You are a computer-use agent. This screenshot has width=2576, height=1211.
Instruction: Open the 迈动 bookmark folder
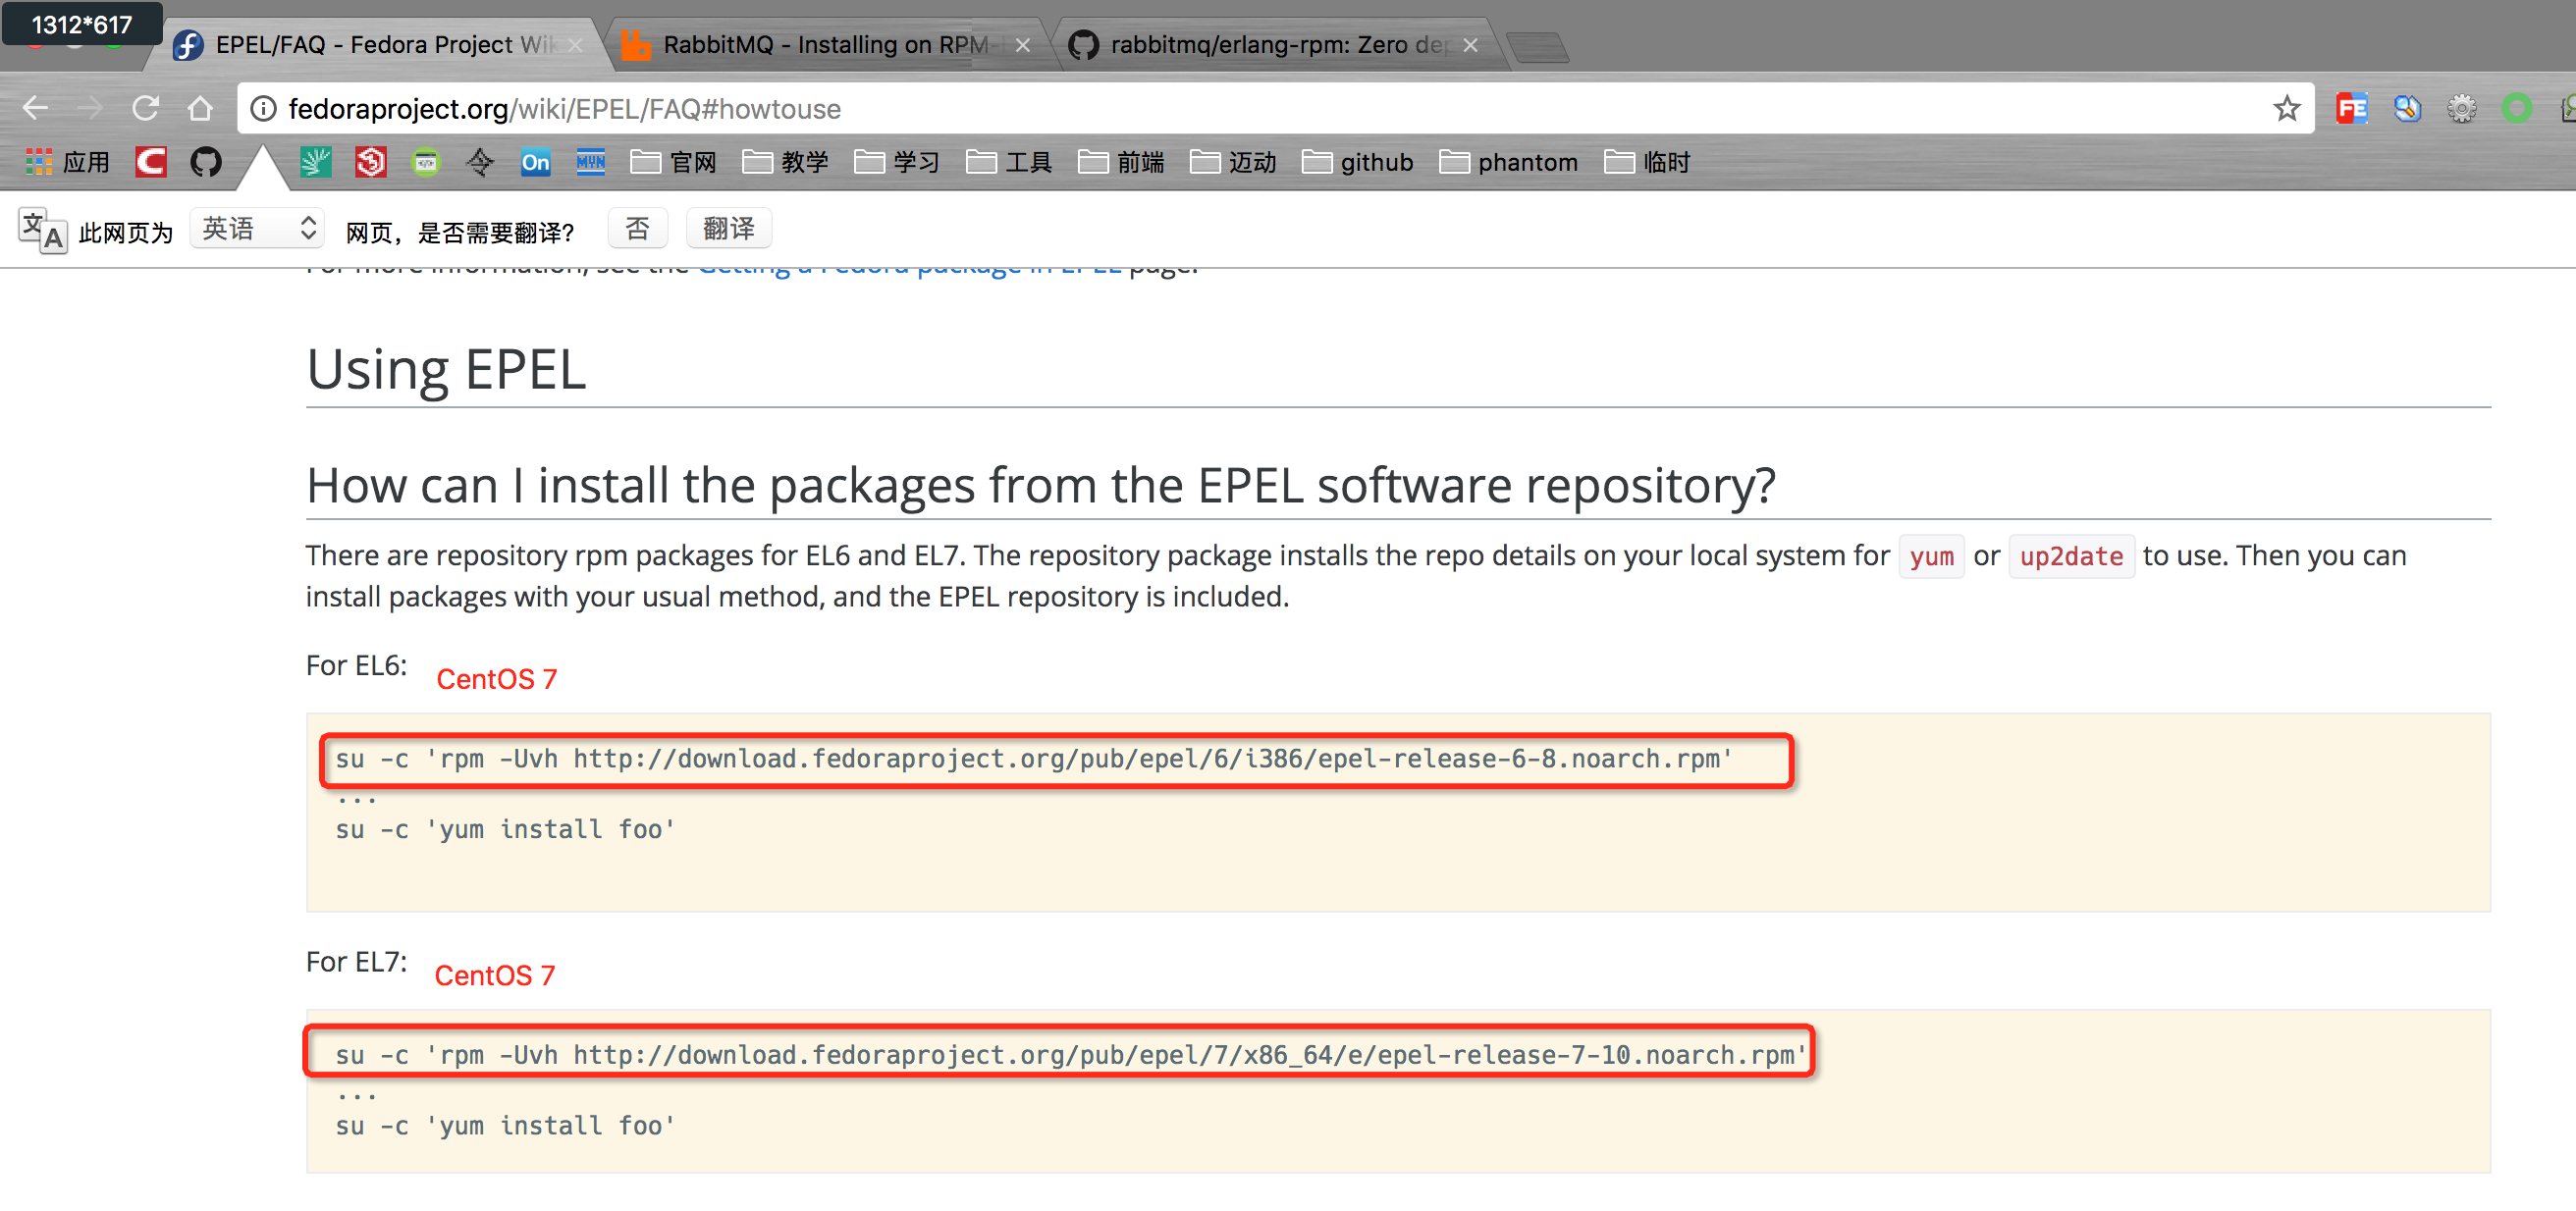coord(1233,162)
